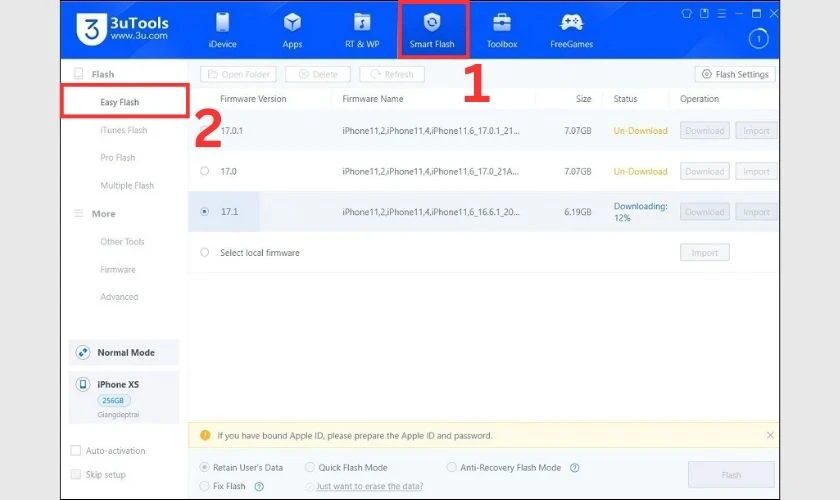Click Import for local firmware row
The height and width of the screenshot is (500, 840).
[704, 252]
